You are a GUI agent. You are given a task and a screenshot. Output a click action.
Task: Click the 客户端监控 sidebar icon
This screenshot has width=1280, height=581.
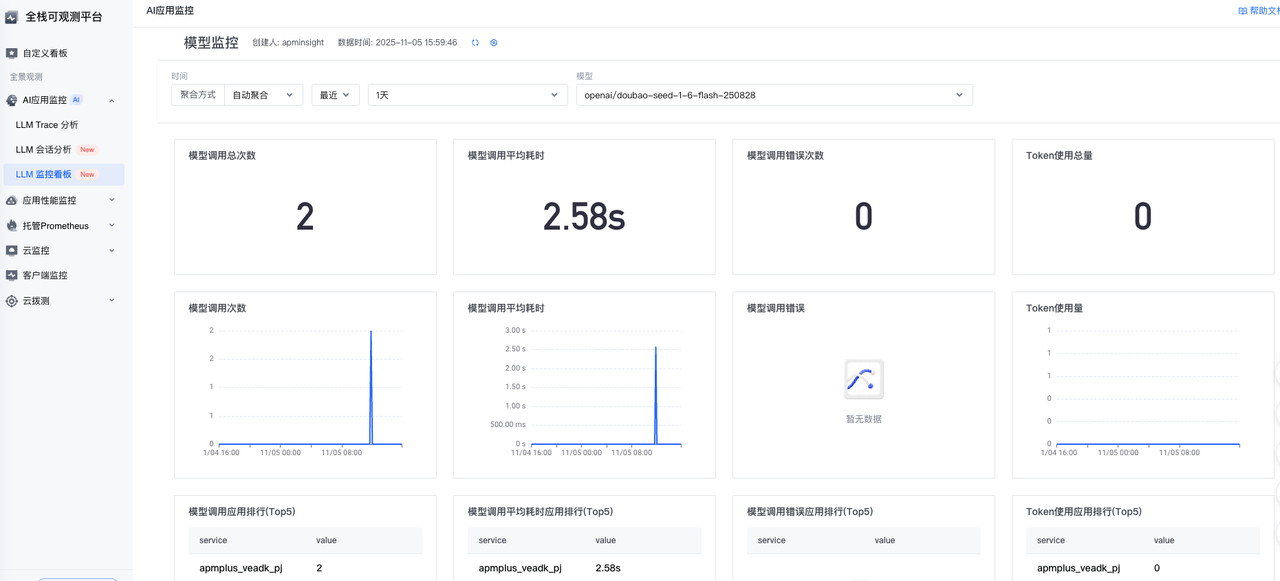click(x=12, y=275)
